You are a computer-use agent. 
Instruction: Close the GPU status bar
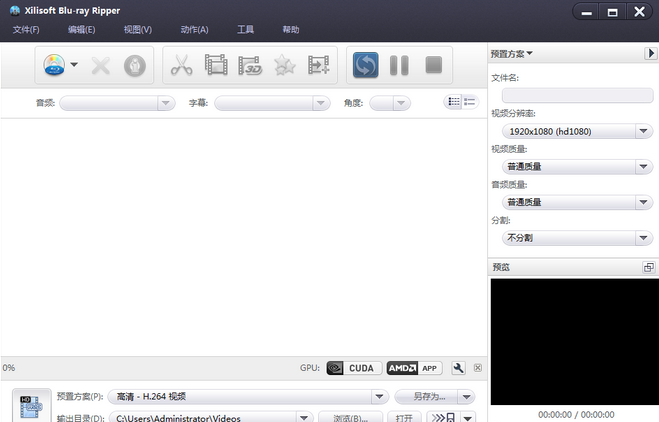pos(478,368)
